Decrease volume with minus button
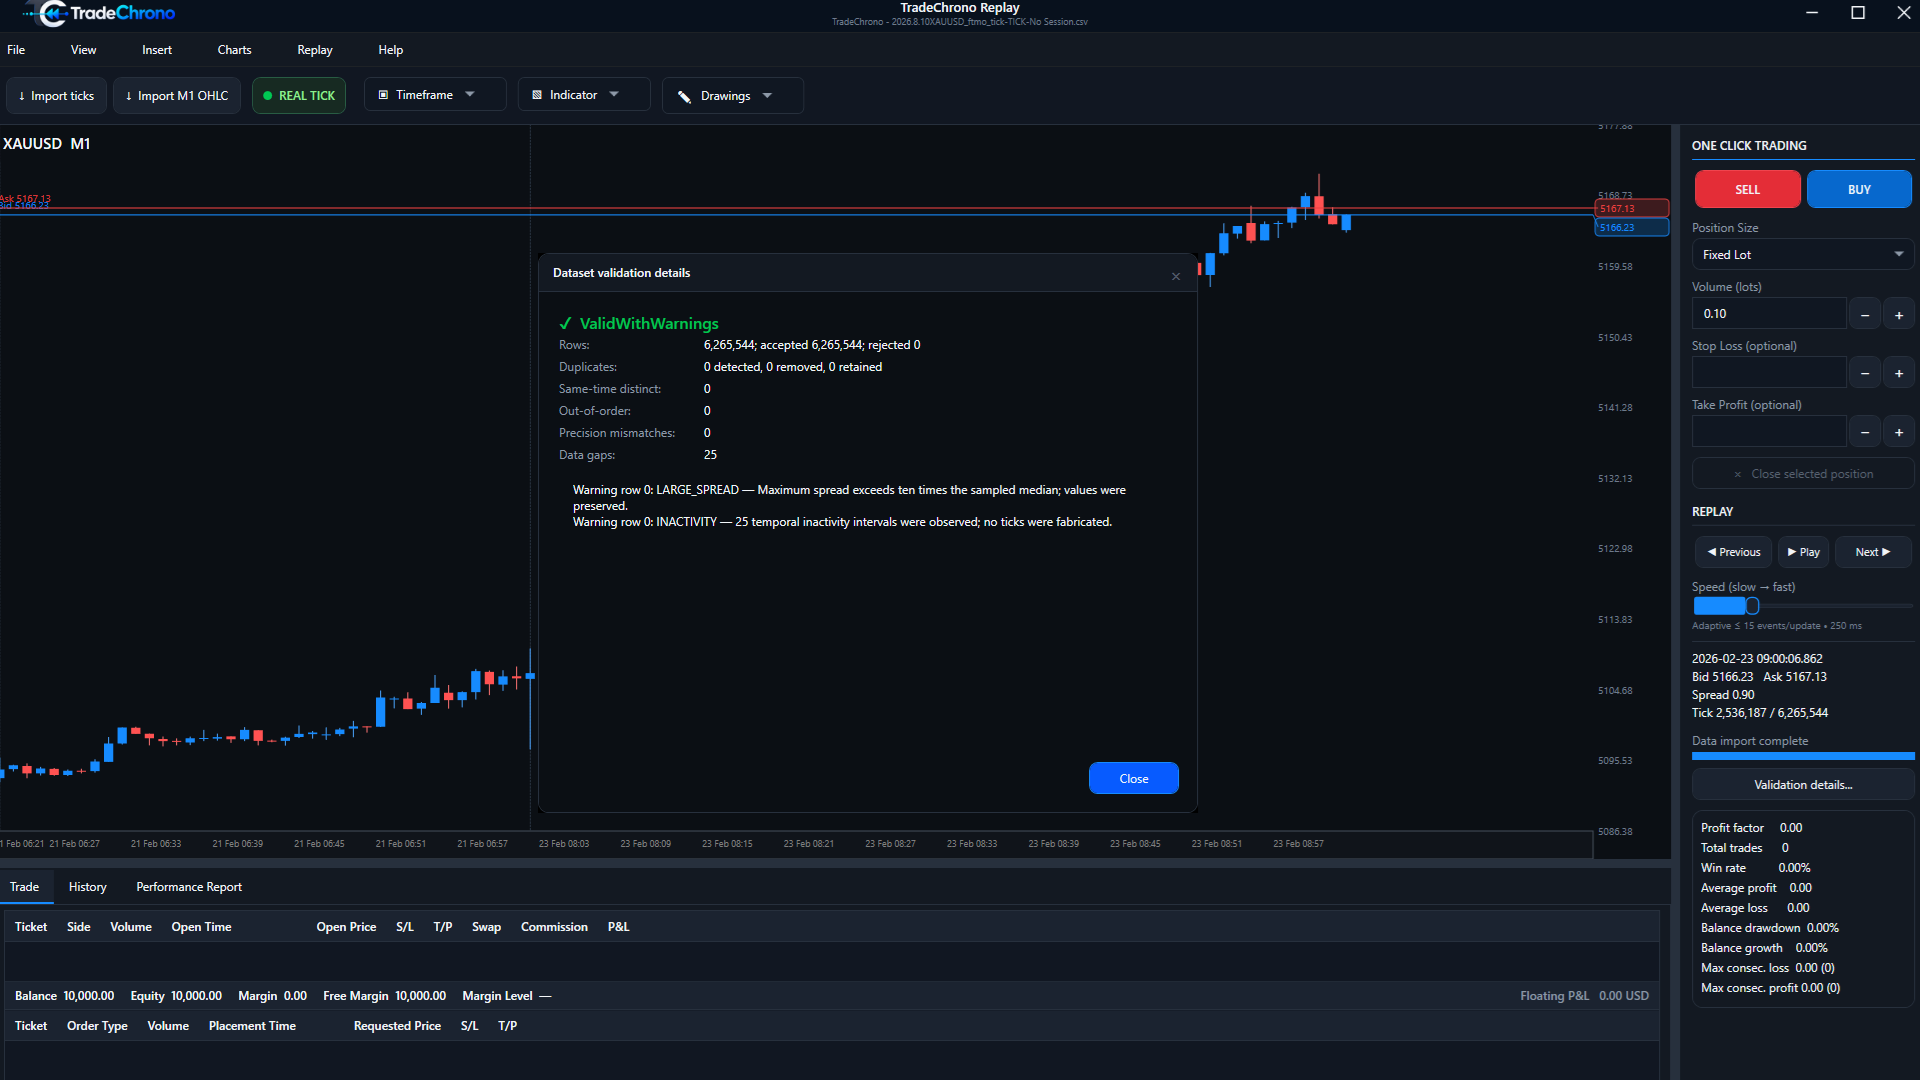This screenshot has height=1080, width=1920. (x=1864, y=314)
